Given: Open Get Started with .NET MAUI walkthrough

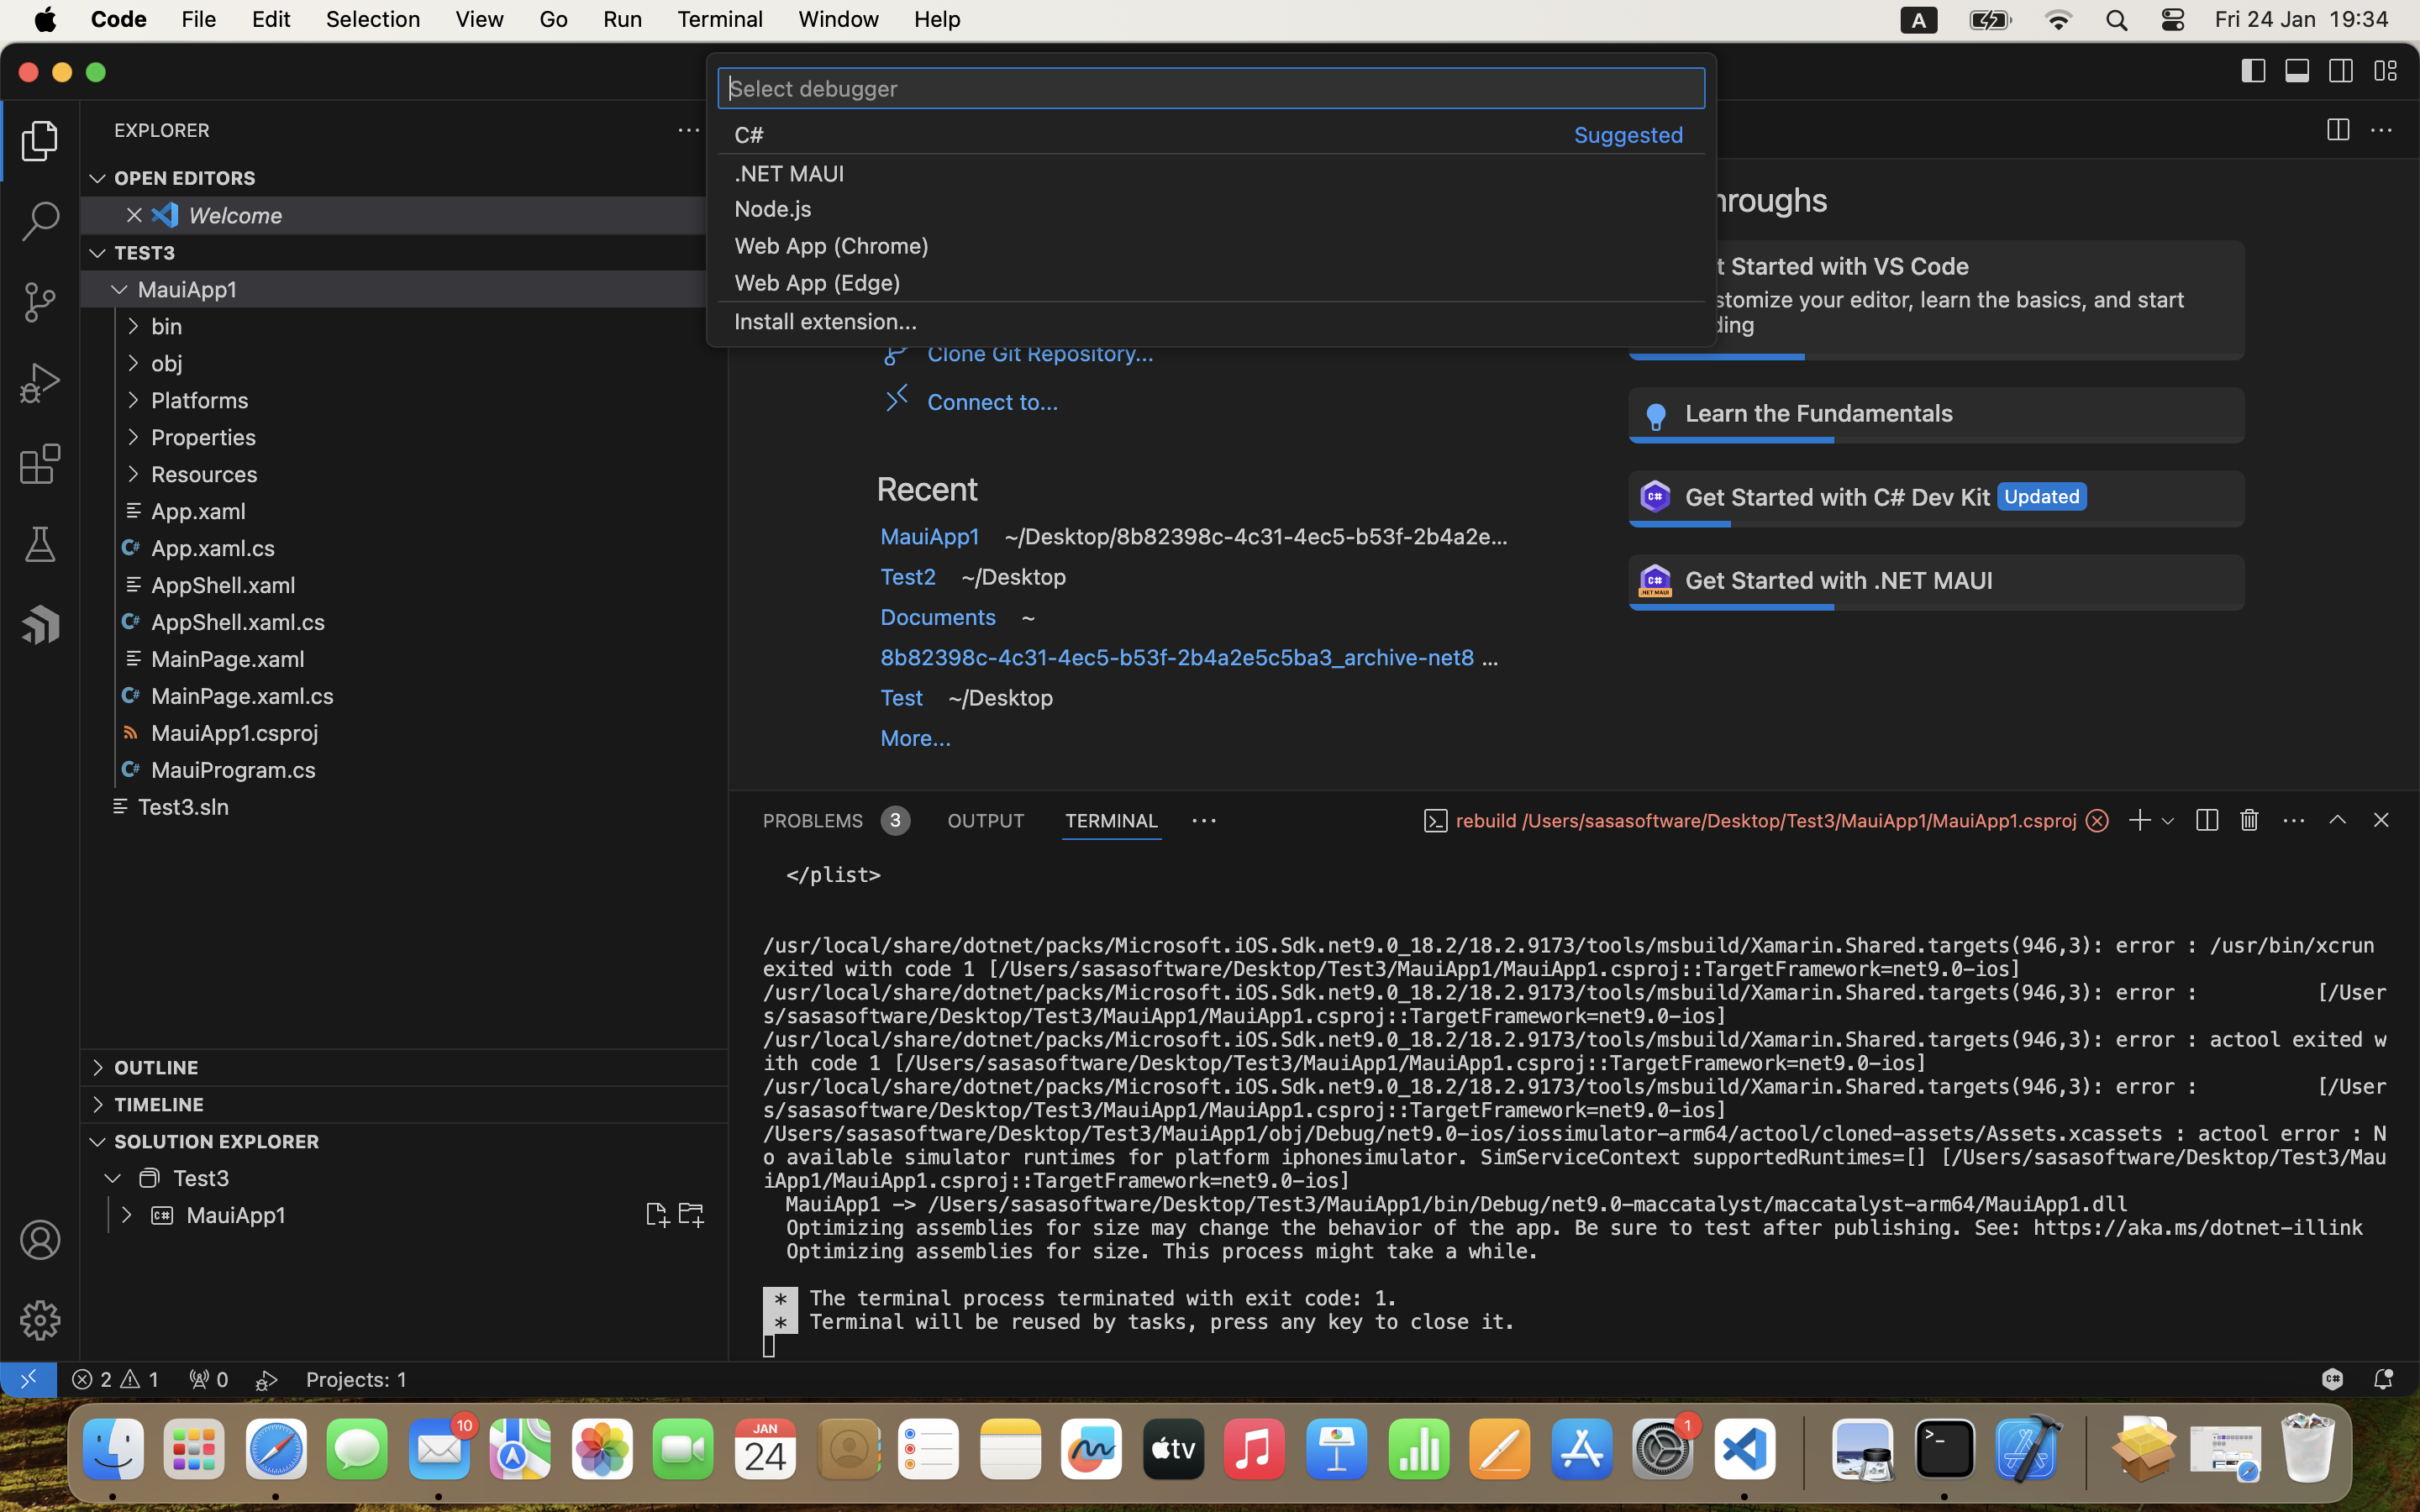Looking at the screenshot, I should point(1936,582).
